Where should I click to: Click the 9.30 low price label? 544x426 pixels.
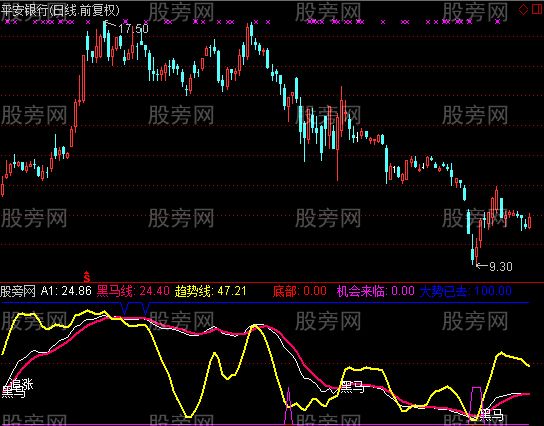coord(501,266)
